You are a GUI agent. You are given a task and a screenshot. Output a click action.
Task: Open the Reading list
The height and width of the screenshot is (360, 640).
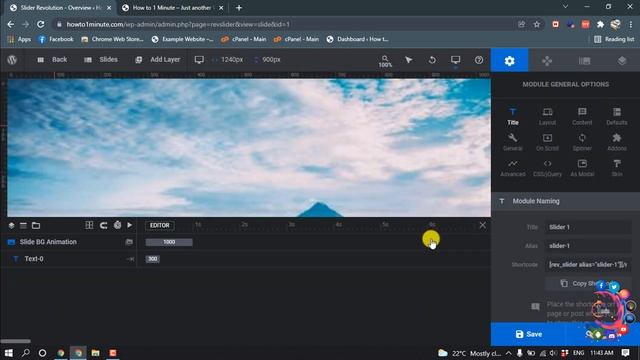click(614, 39)
